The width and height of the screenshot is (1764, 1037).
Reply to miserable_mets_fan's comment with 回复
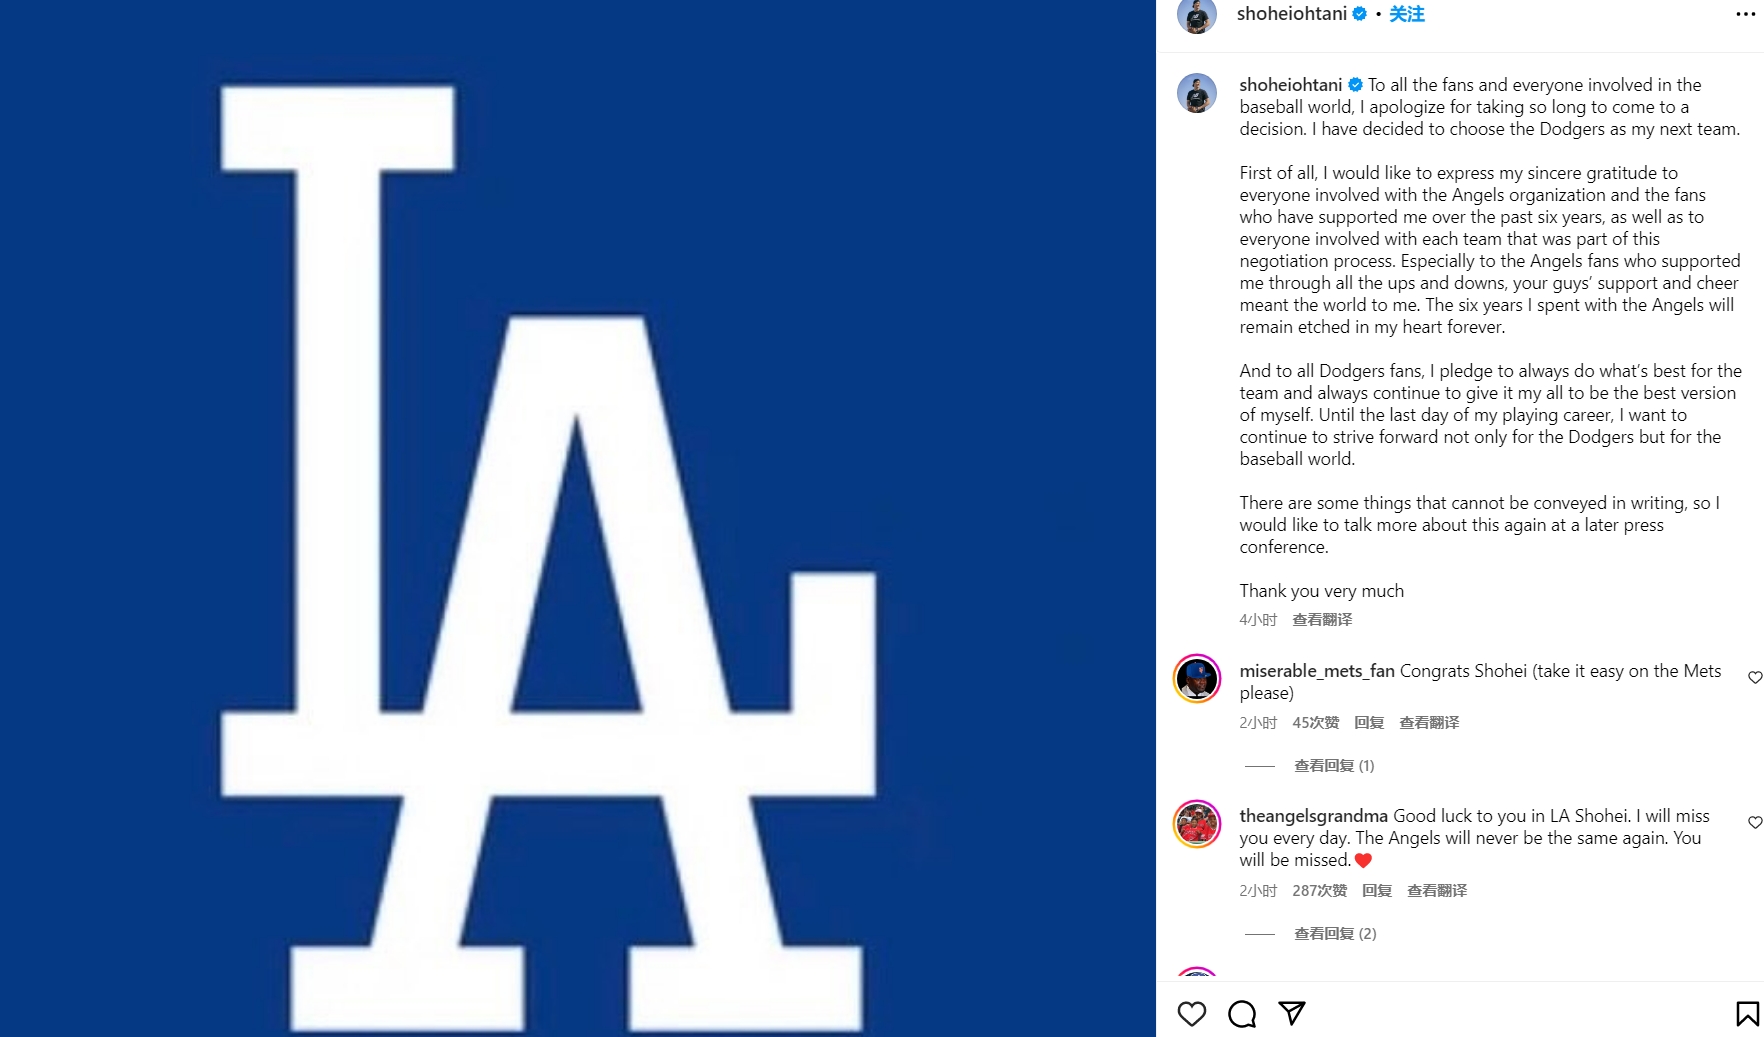(1369, 723)
